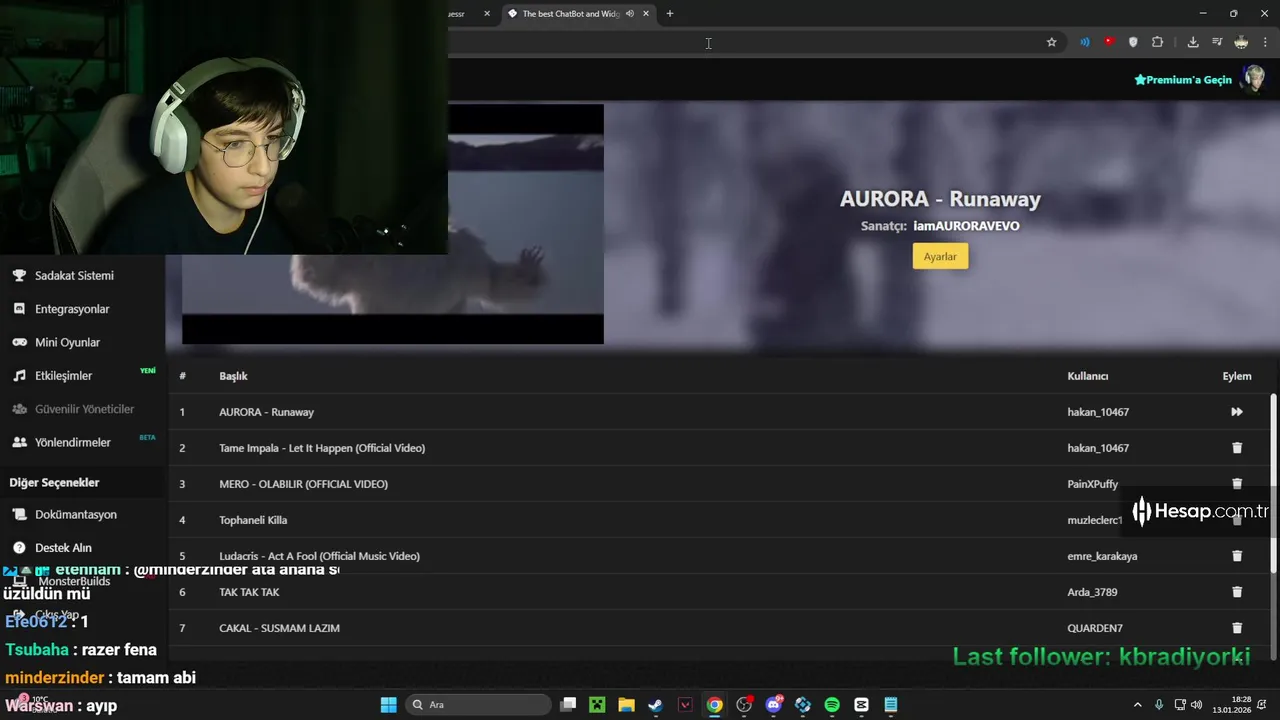
Task: Delete Ludacris - Act A Fool from queue
Action: (x=1237, y=556)
